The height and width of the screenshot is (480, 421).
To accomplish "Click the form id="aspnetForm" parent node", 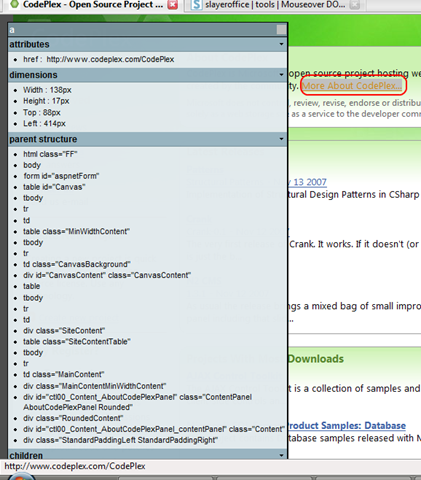I will (x=61, y=176).
